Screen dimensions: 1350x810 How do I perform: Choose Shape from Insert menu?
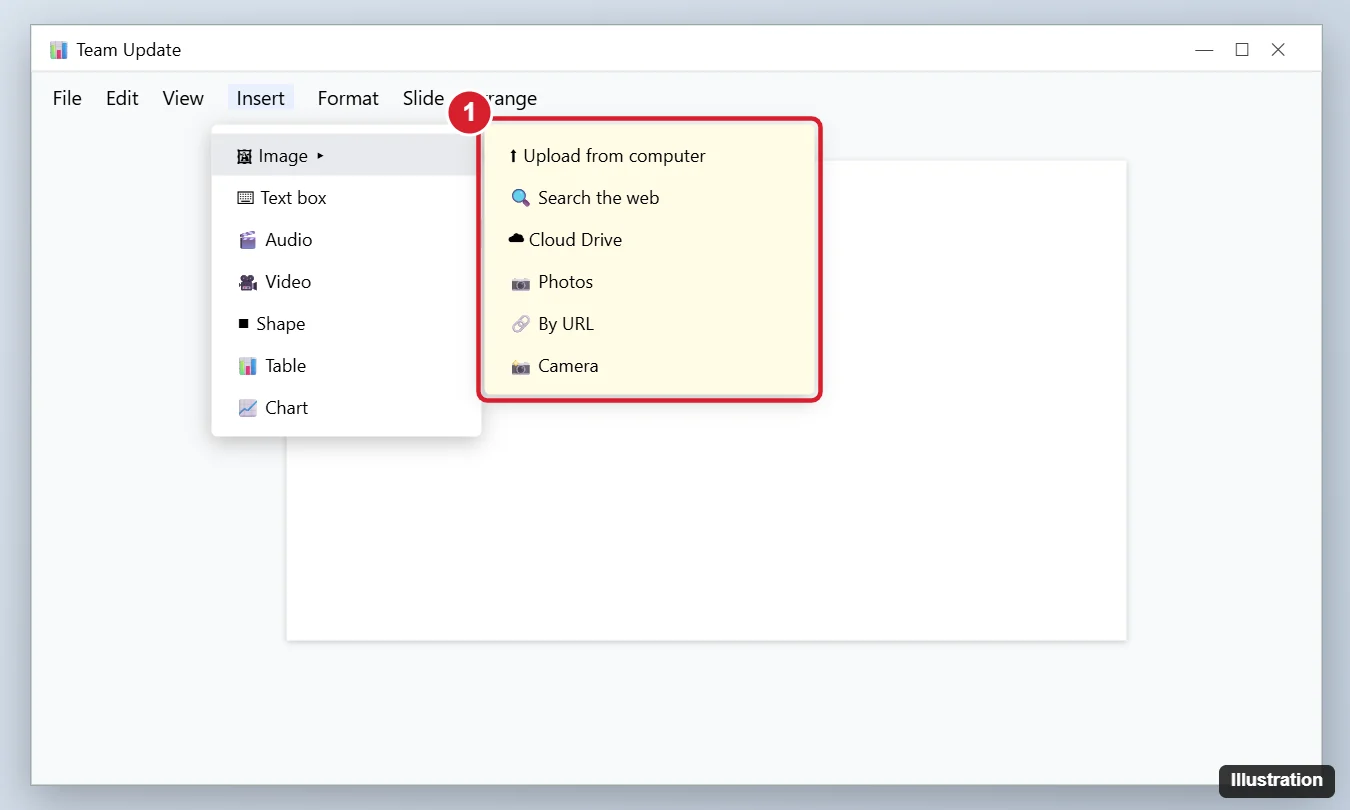tap(346, 324)
